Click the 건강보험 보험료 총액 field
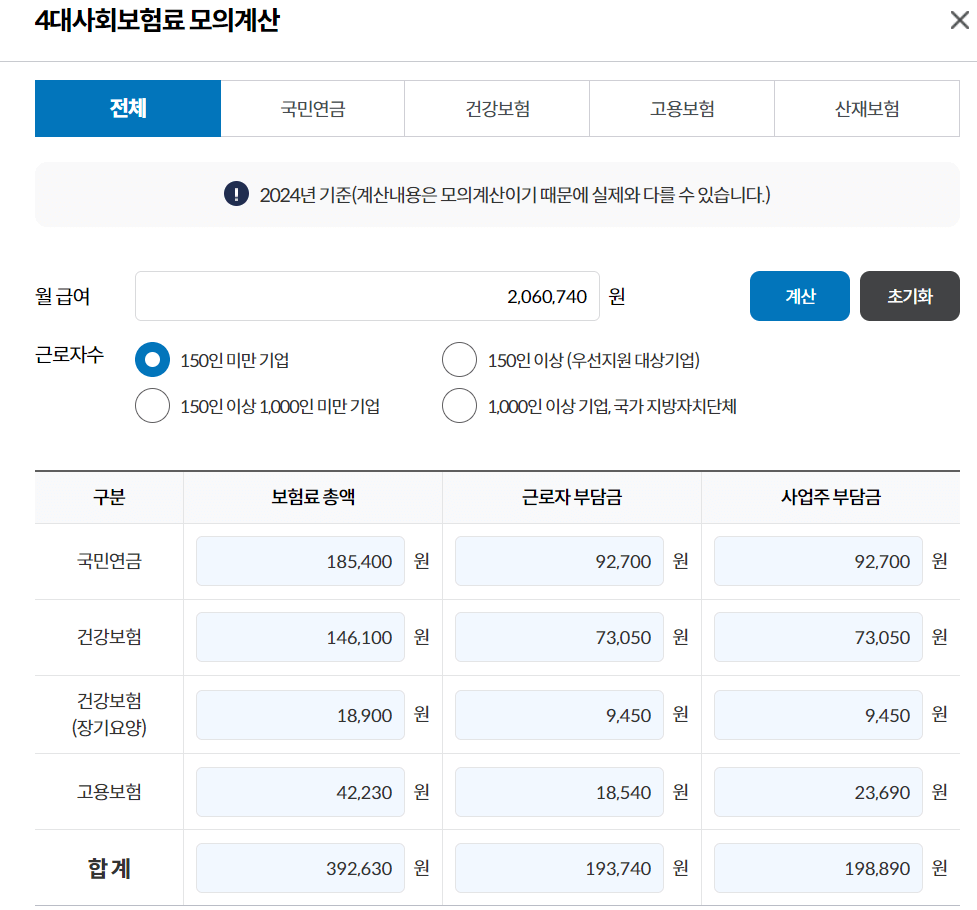977x910 pixels. click(x=299, y=637)
